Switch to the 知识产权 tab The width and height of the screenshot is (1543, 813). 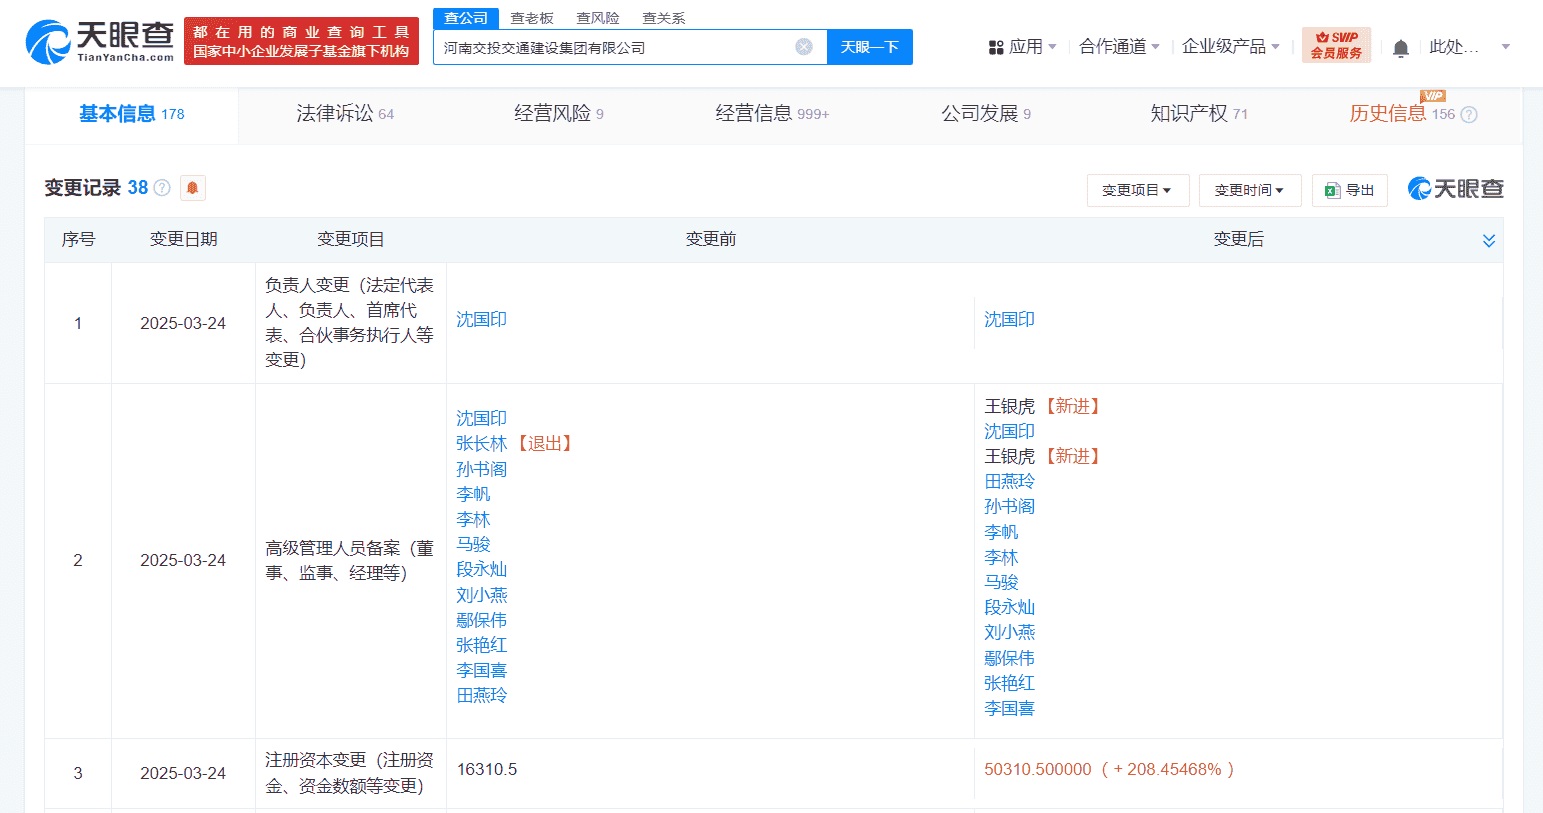coord(1198,114)
